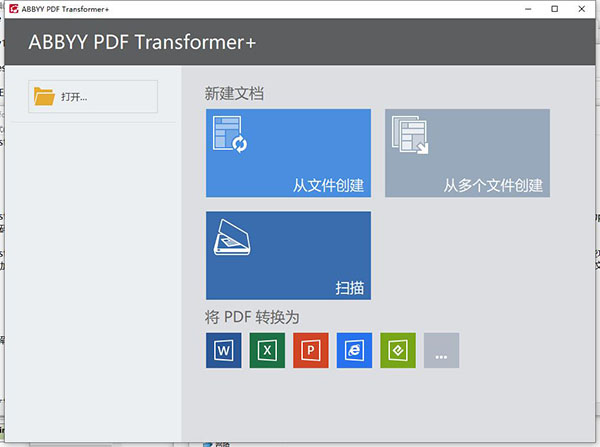Select the 从文件创建 create from file tile

click(x=288, y=153)
